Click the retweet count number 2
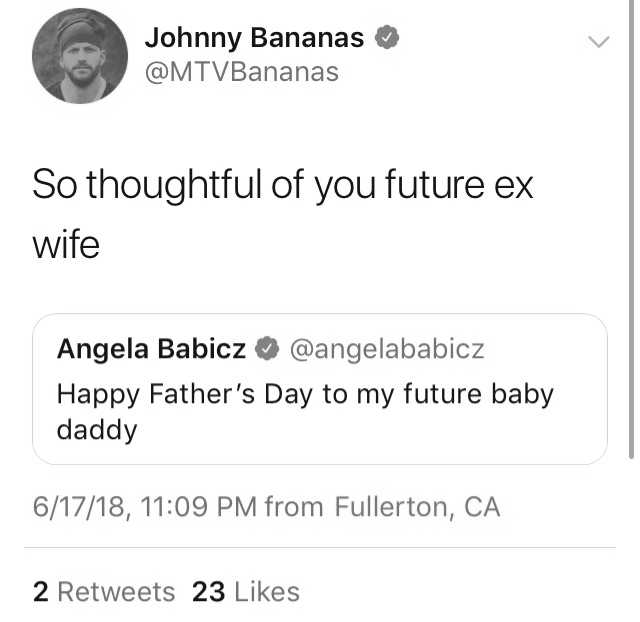The image size is (640, 622). coord(41,591)
